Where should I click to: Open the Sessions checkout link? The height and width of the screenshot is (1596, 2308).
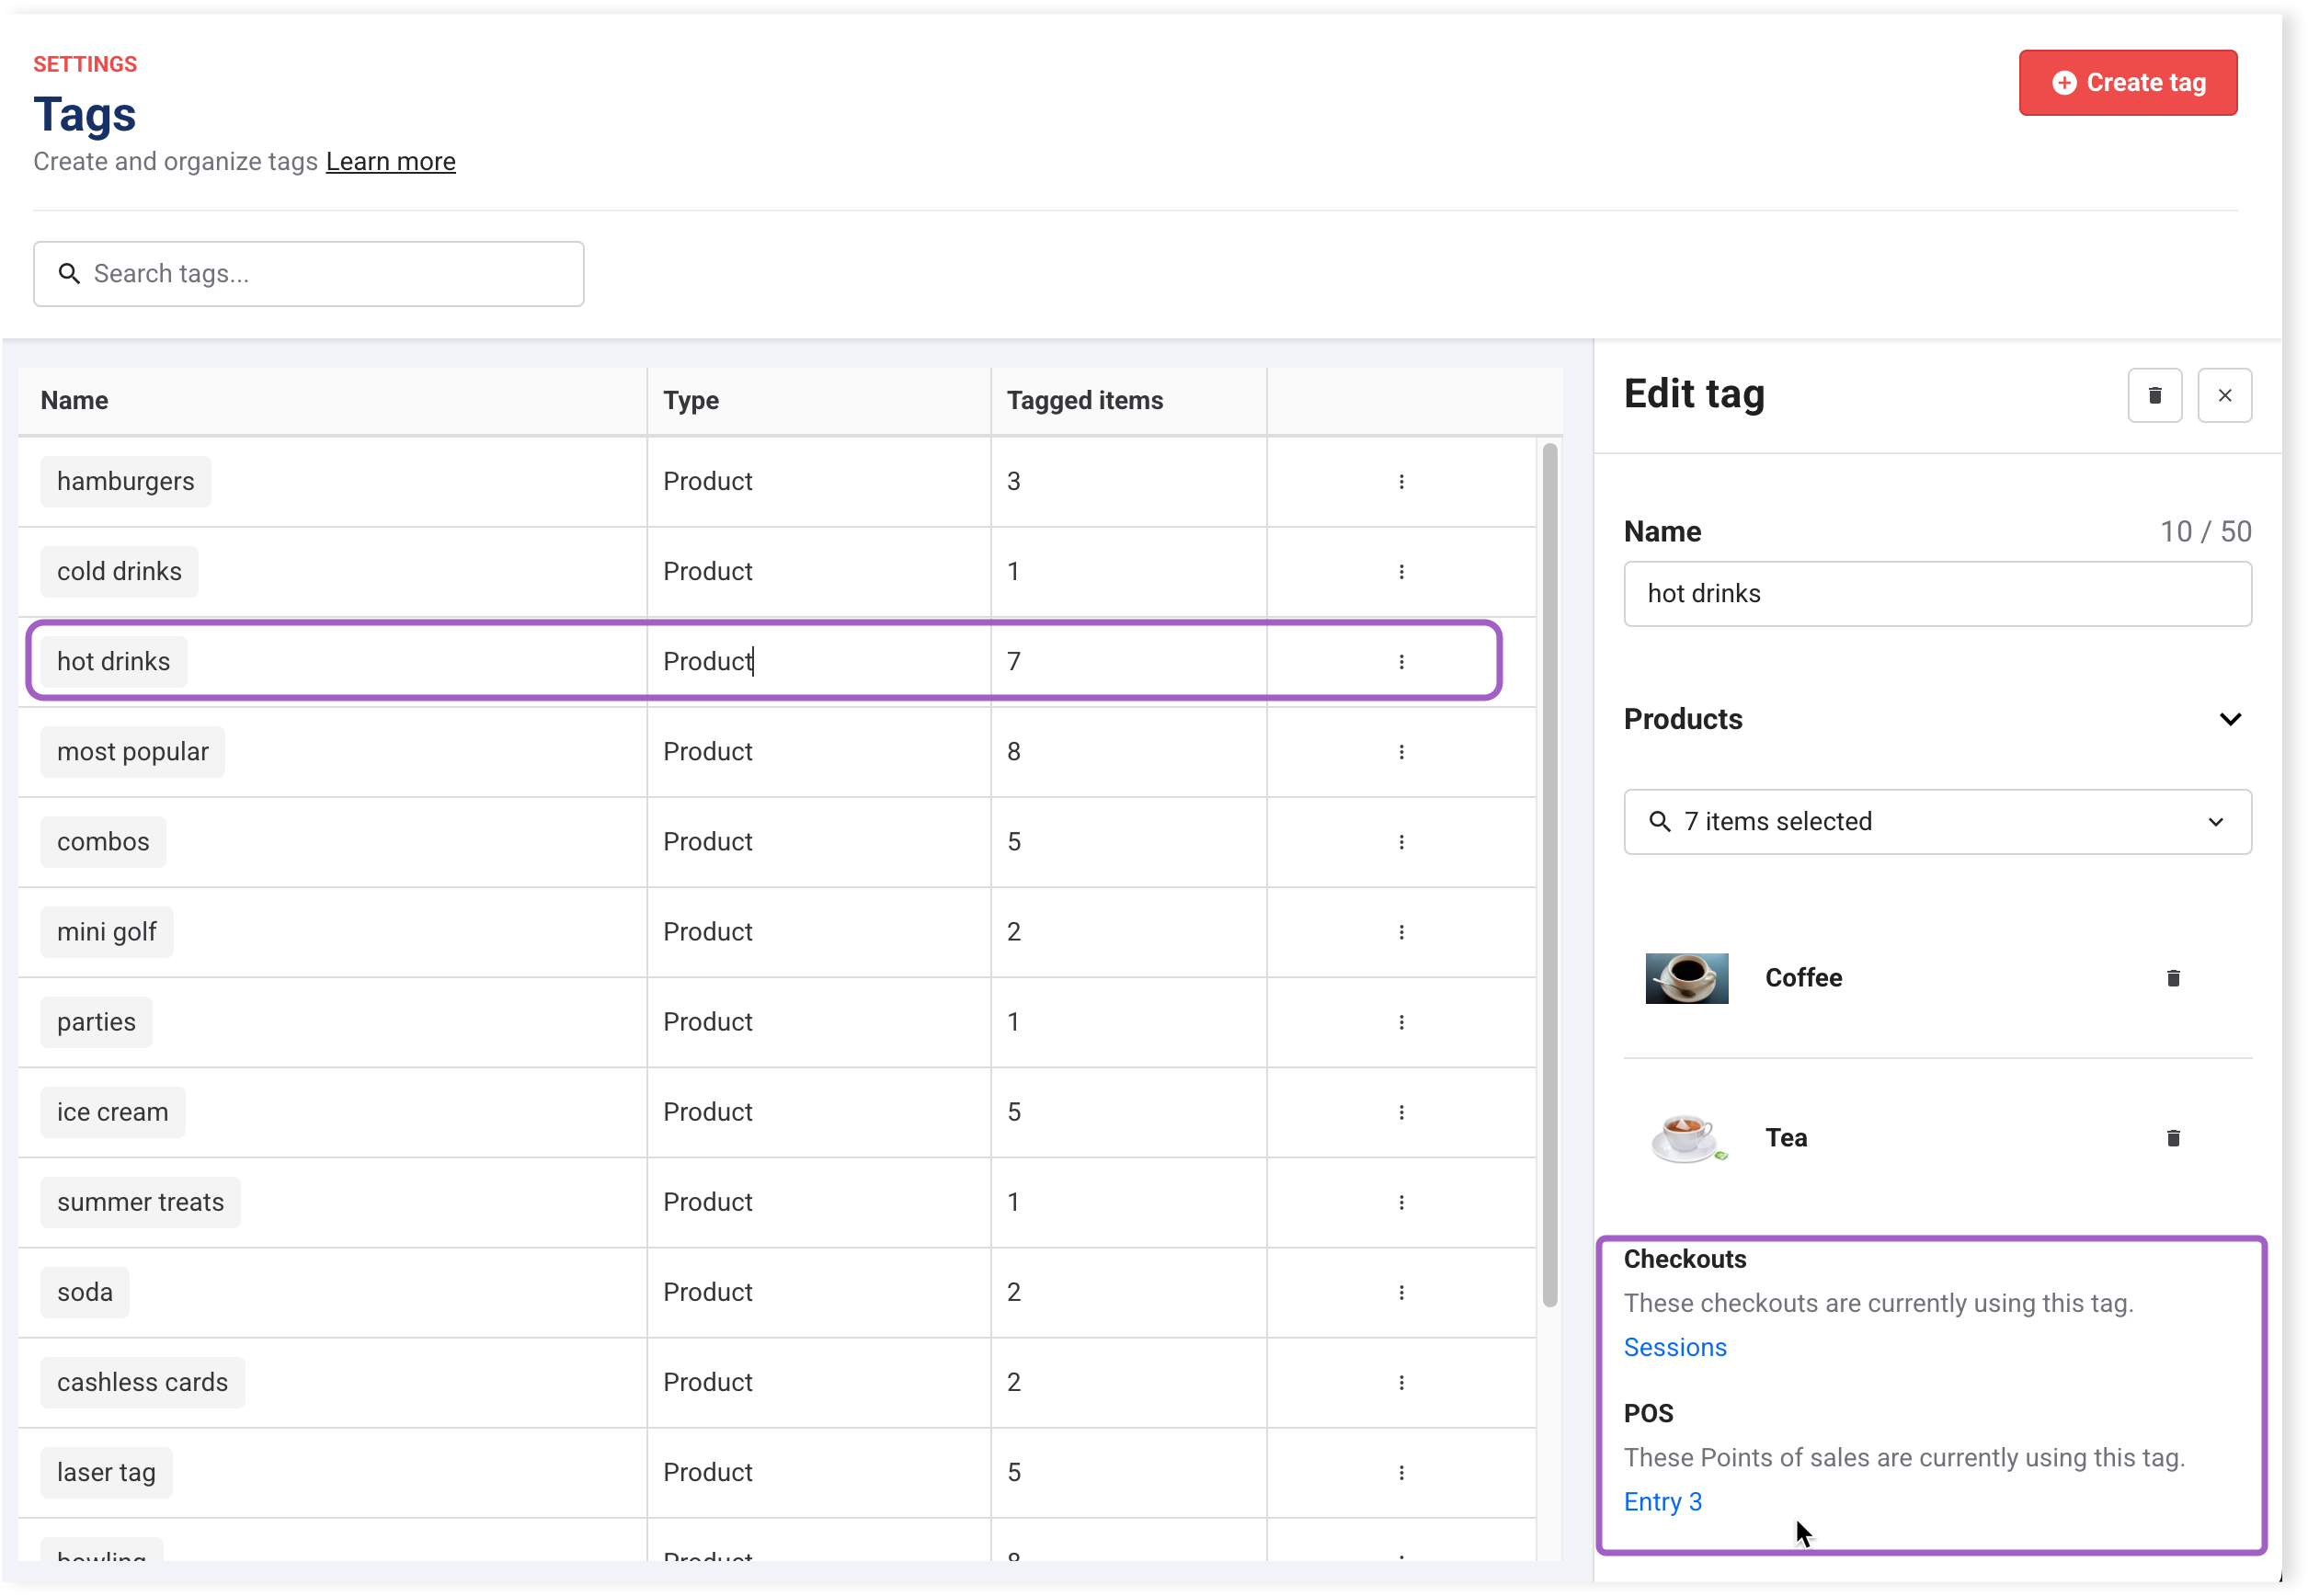pos(1674,1347)
